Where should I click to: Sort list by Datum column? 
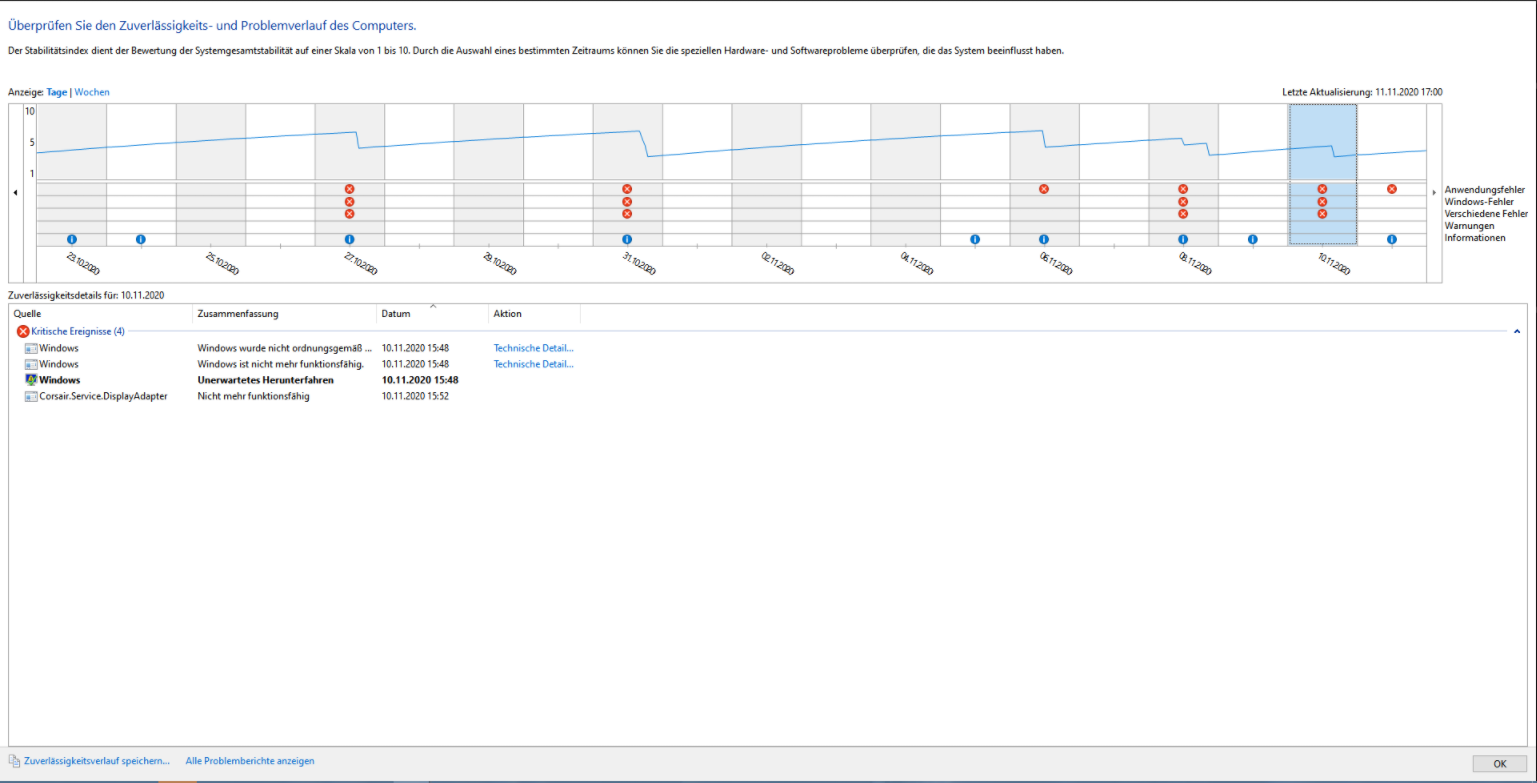[433, 314]
